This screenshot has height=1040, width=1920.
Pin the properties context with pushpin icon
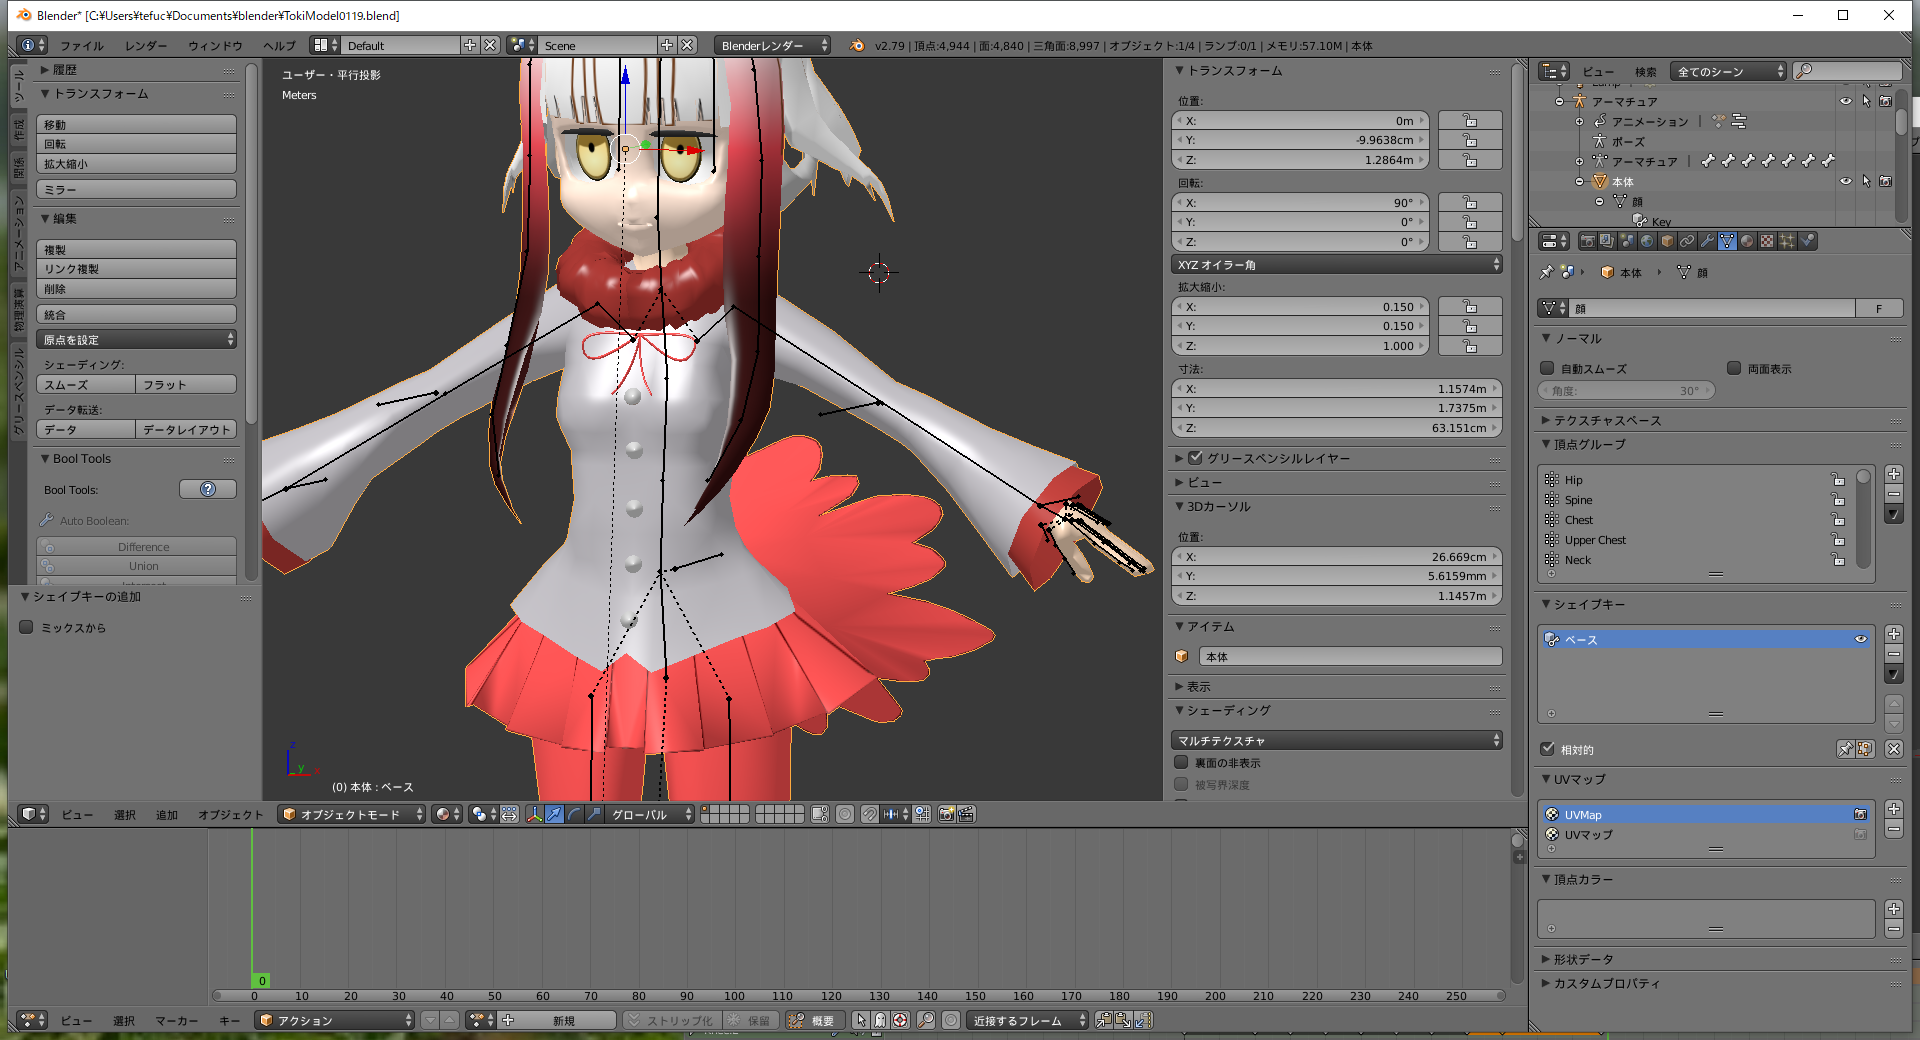click(1547, 272)
